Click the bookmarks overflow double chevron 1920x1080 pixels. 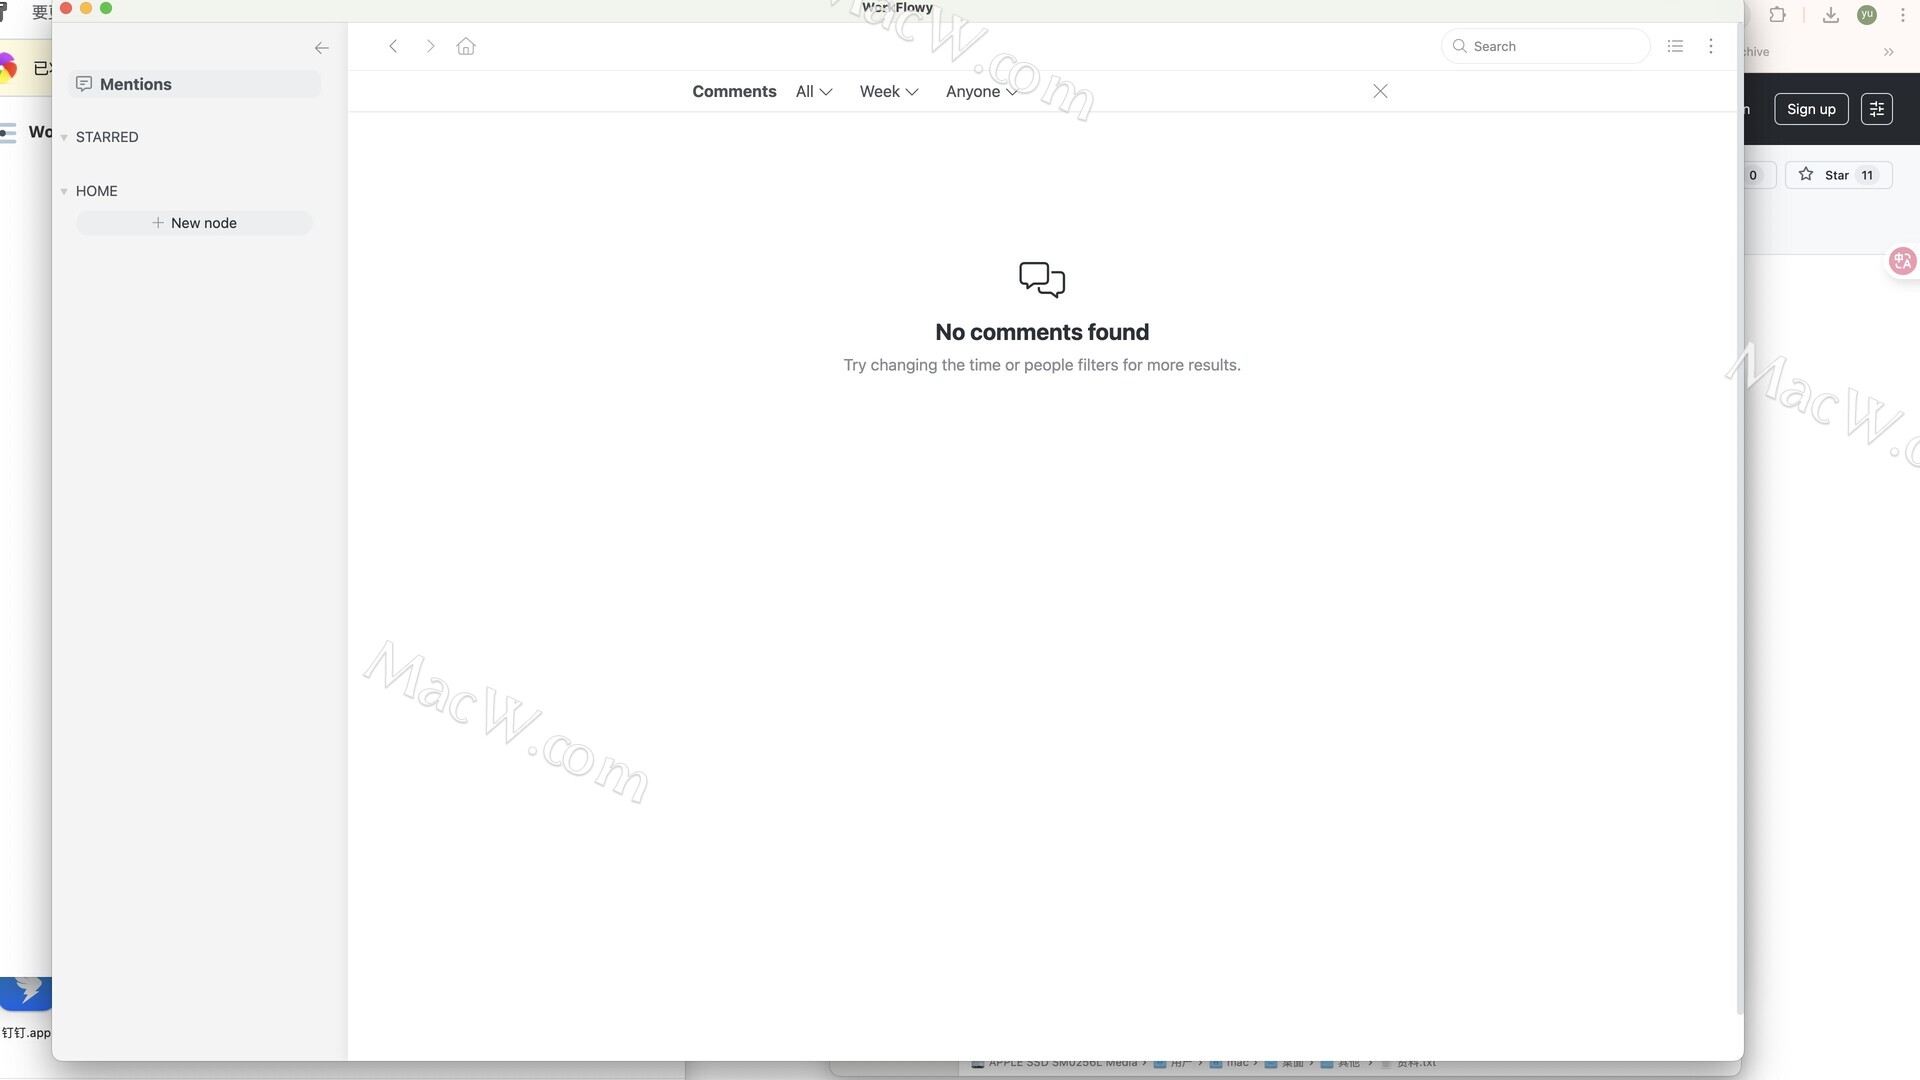point(1889,52)
